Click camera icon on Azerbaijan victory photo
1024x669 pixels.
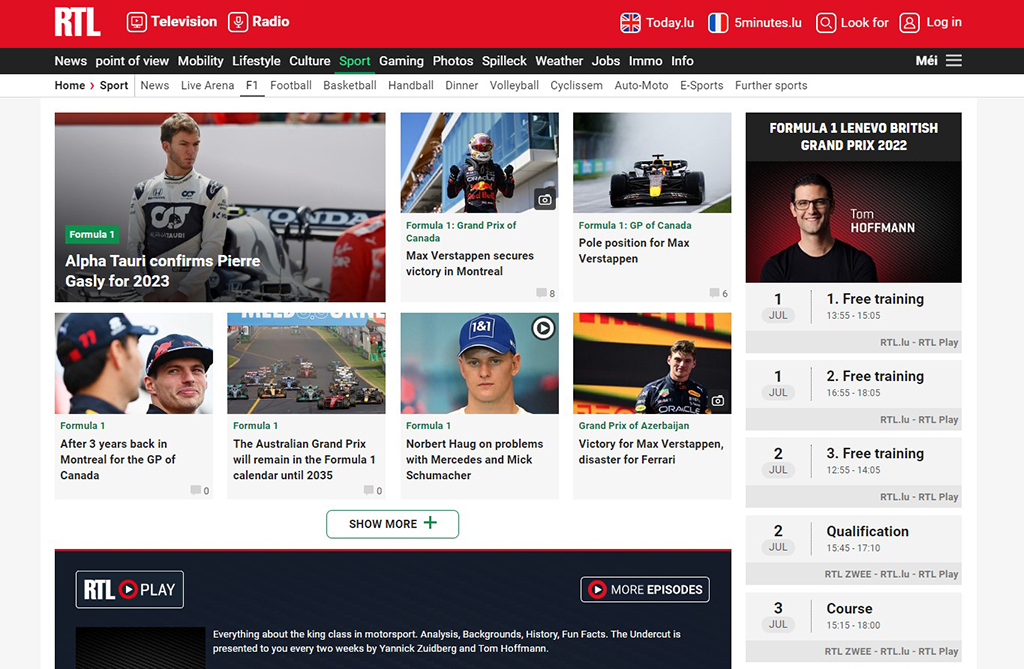pyautogui.click(x=718, y=400)
